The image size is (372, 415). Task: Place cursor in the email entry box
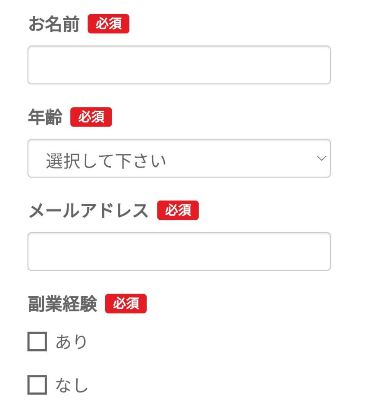coord(179,251)
